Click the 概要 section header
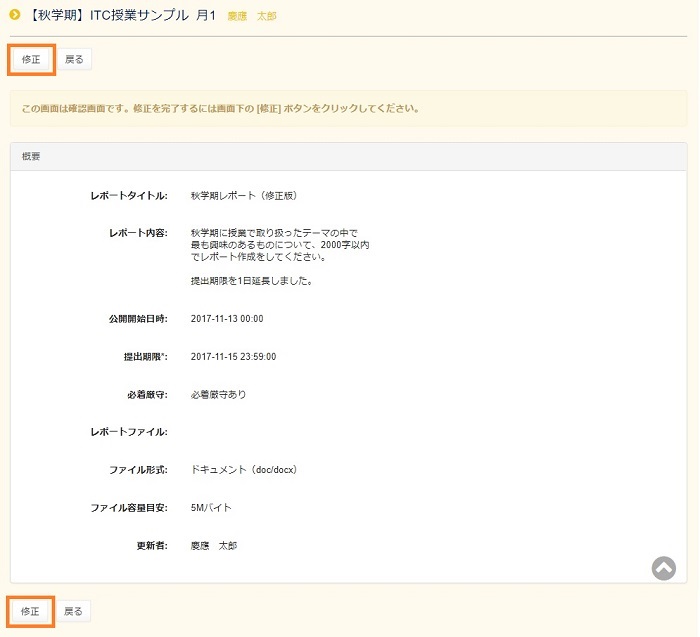This screenshot has width=700, height=637. 32,157
